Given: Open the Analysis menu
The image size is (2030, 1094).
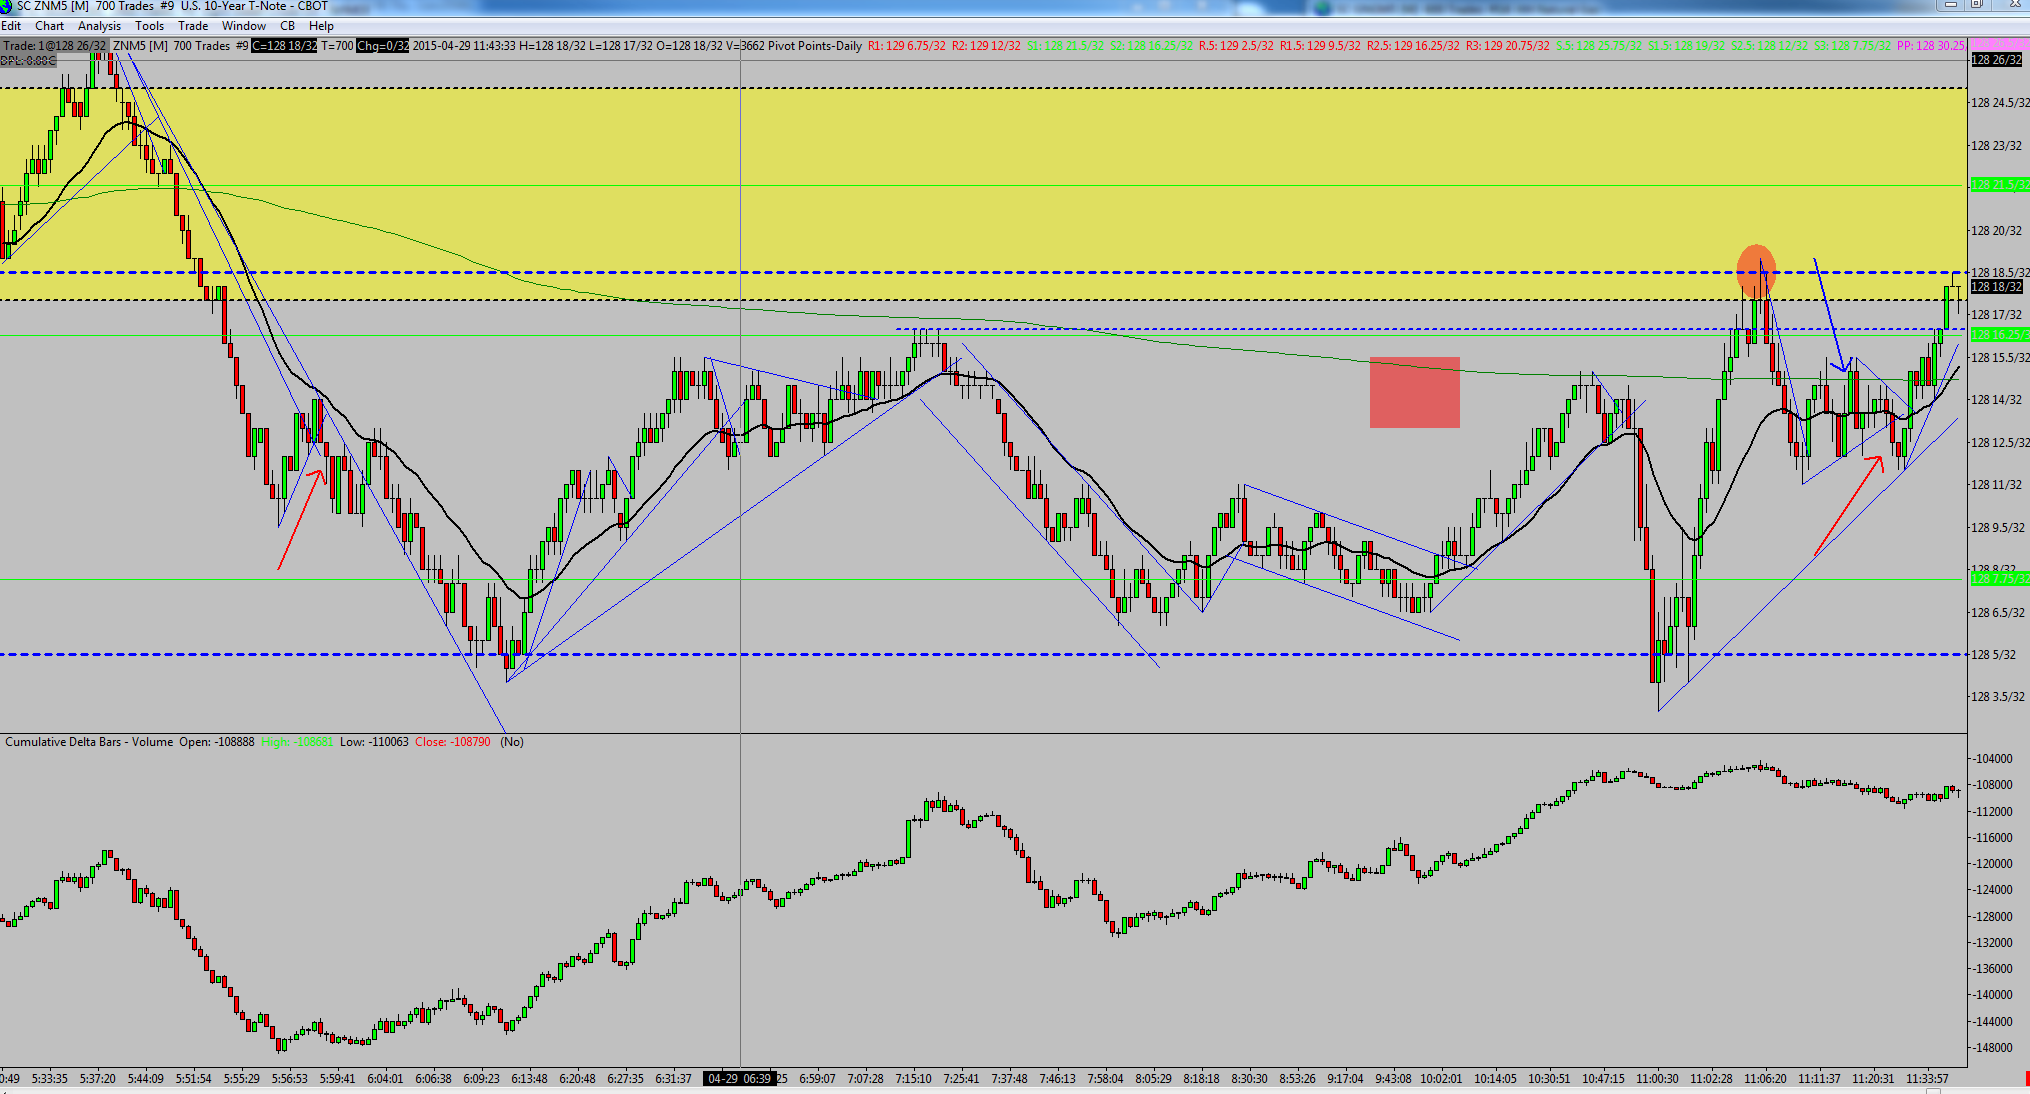Looking at the screenshot, I should click(99, 26).
